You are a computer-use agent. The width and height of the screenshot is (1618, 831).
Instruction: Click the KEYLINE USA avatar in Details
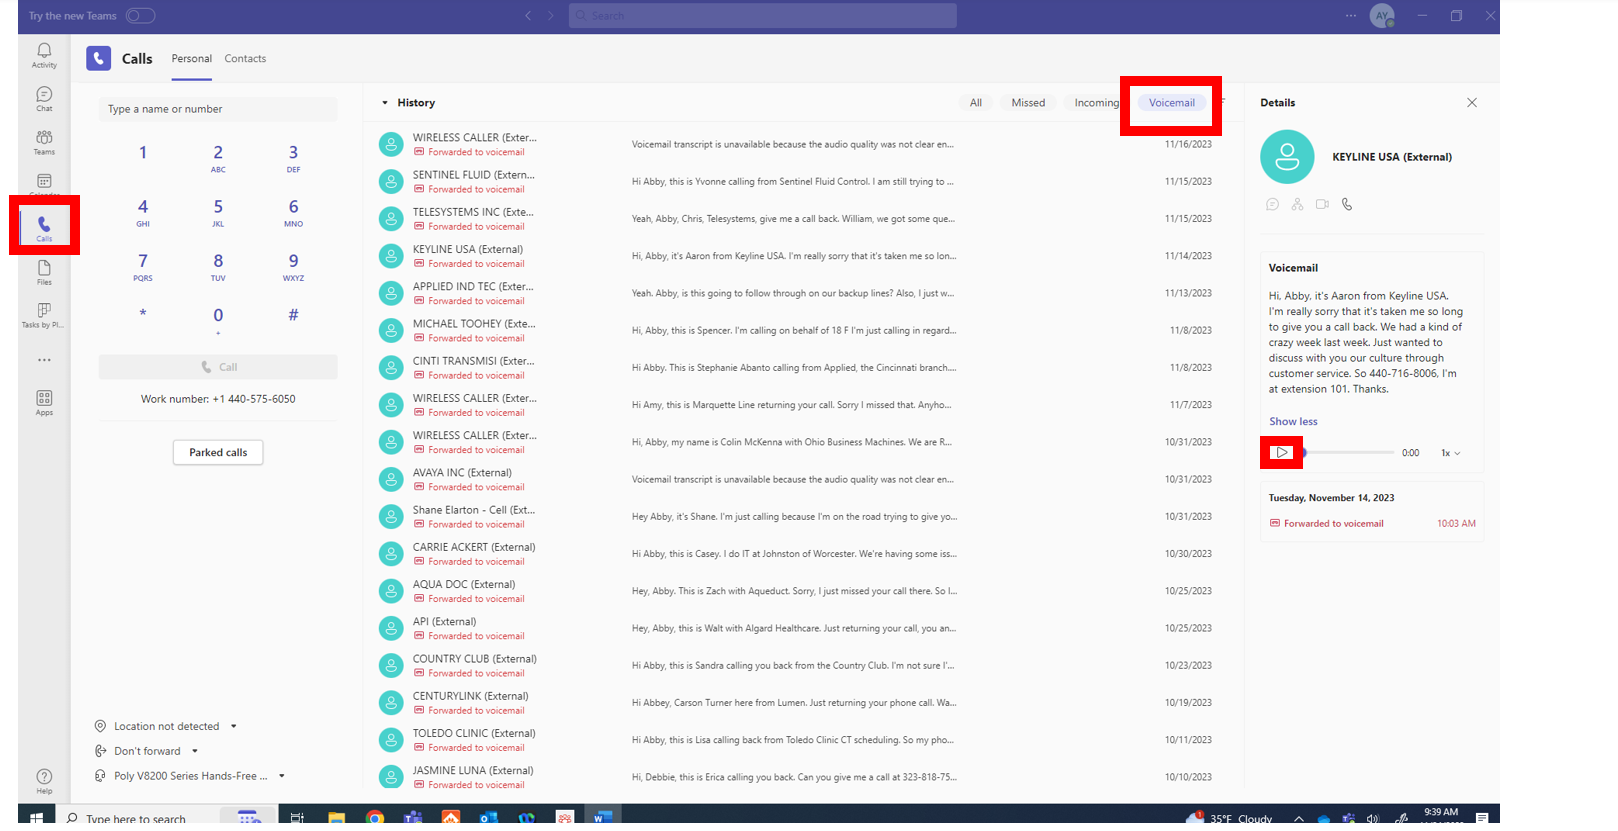coord(1287,157)
